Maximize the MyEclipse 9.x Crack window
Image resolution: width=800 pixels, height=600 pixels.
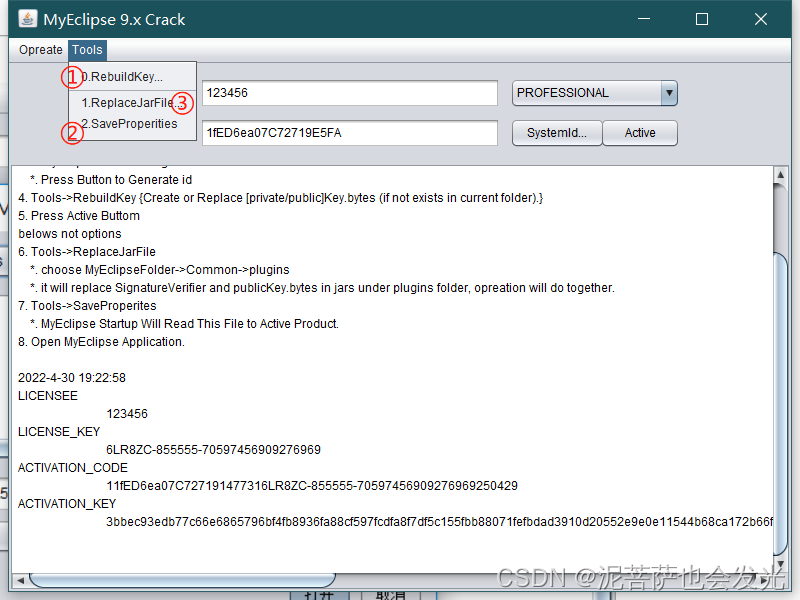coord(702,19)
